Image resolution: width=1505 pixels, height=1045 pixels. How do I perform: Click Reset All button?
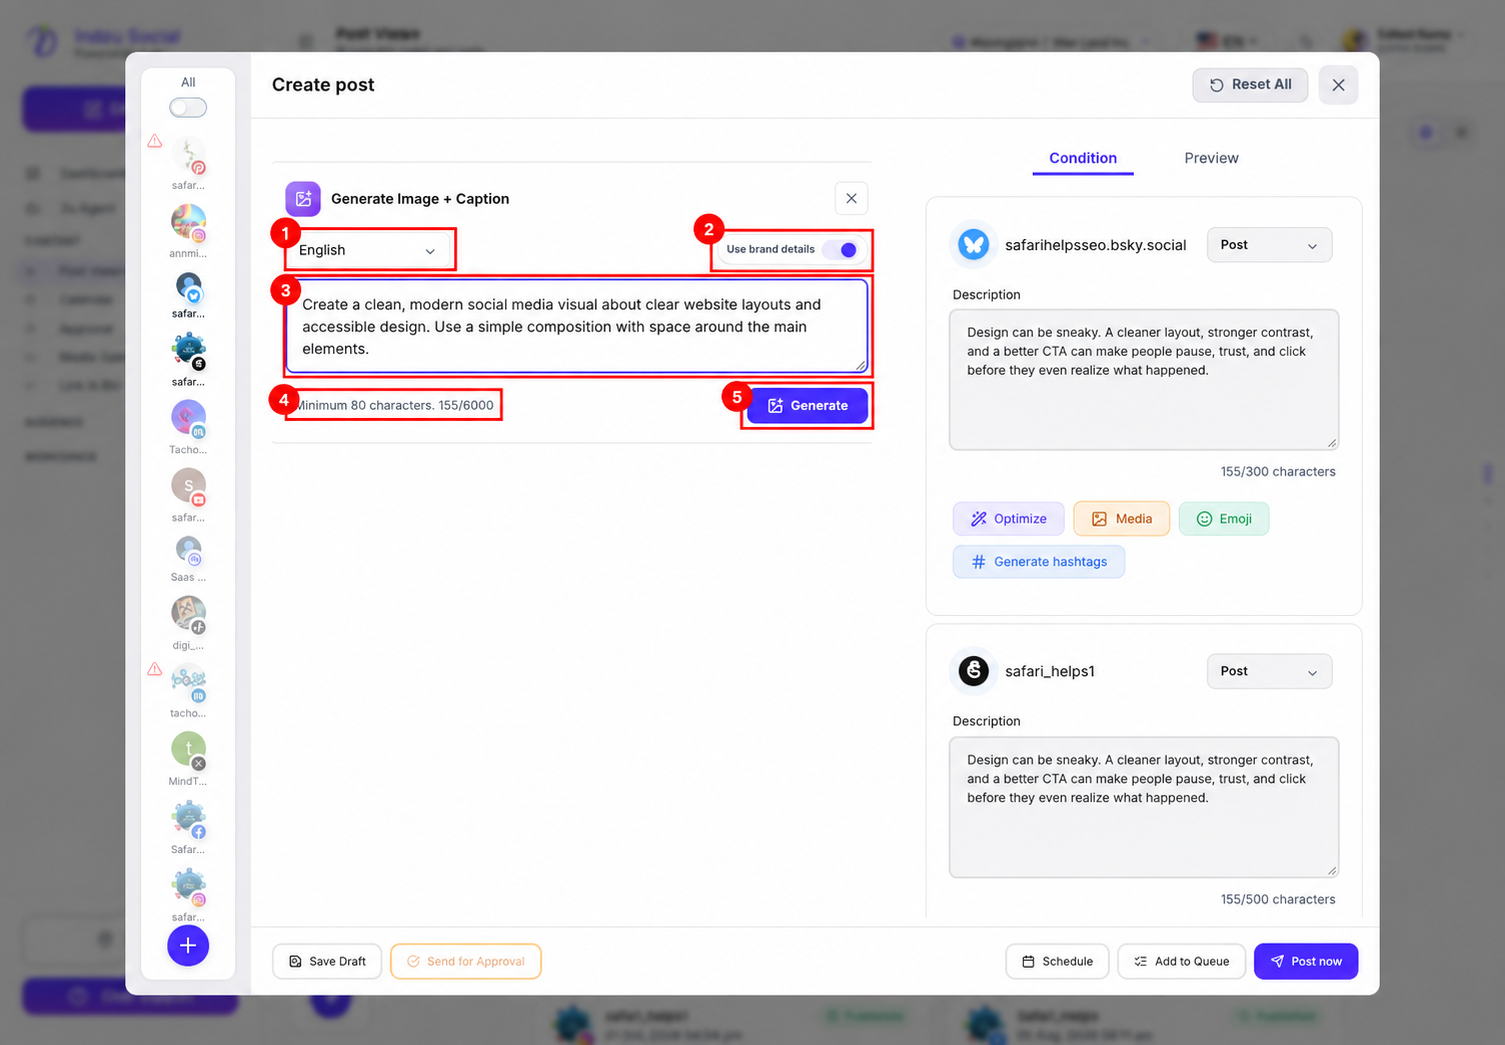coord(1250,85)
